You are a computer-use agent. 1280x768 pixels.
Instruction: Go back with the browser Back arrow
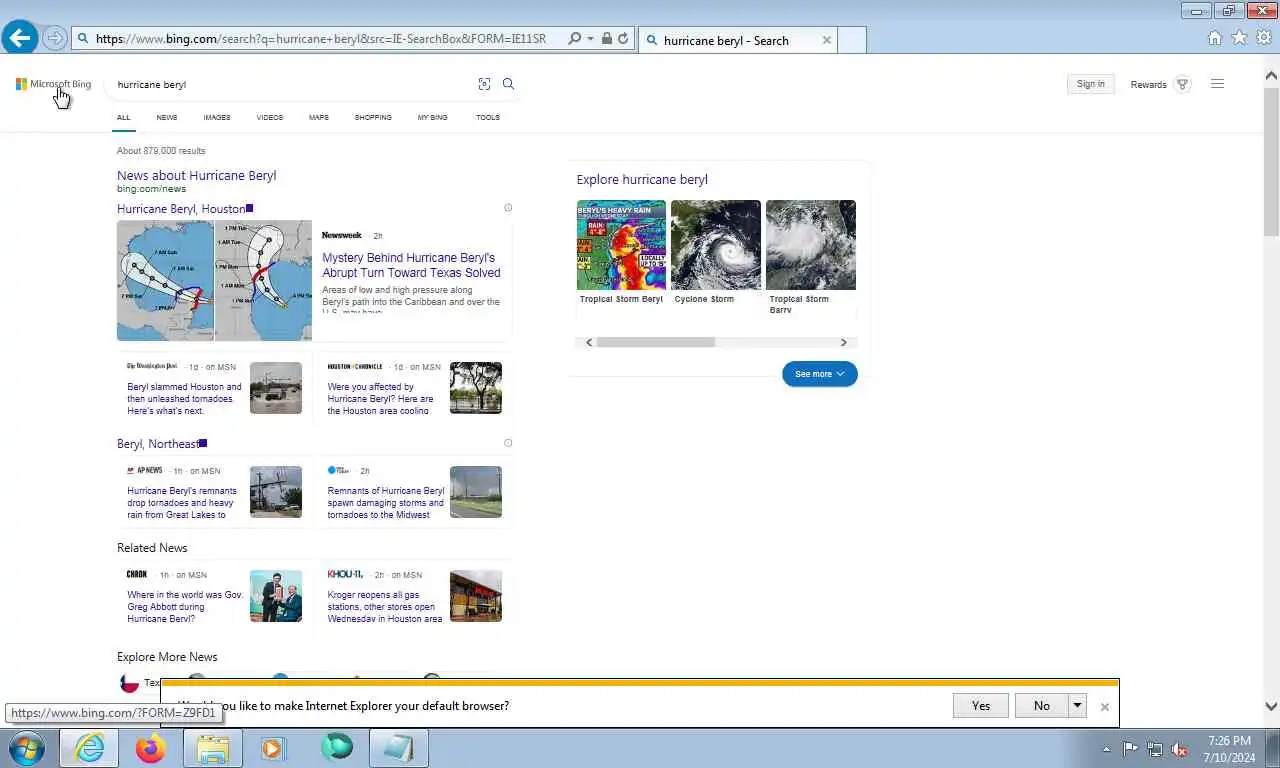(x=20, y=38)
